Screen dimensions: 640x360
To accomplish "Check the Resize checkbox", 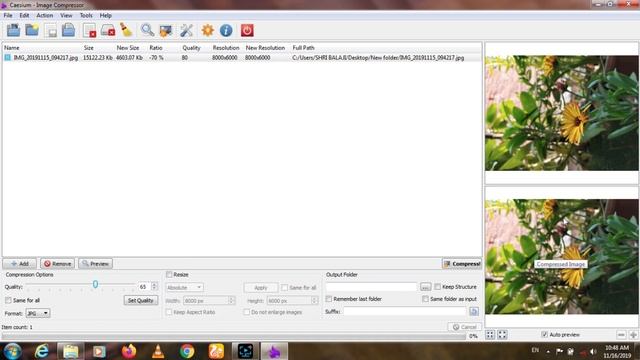I will coord(169,275).
